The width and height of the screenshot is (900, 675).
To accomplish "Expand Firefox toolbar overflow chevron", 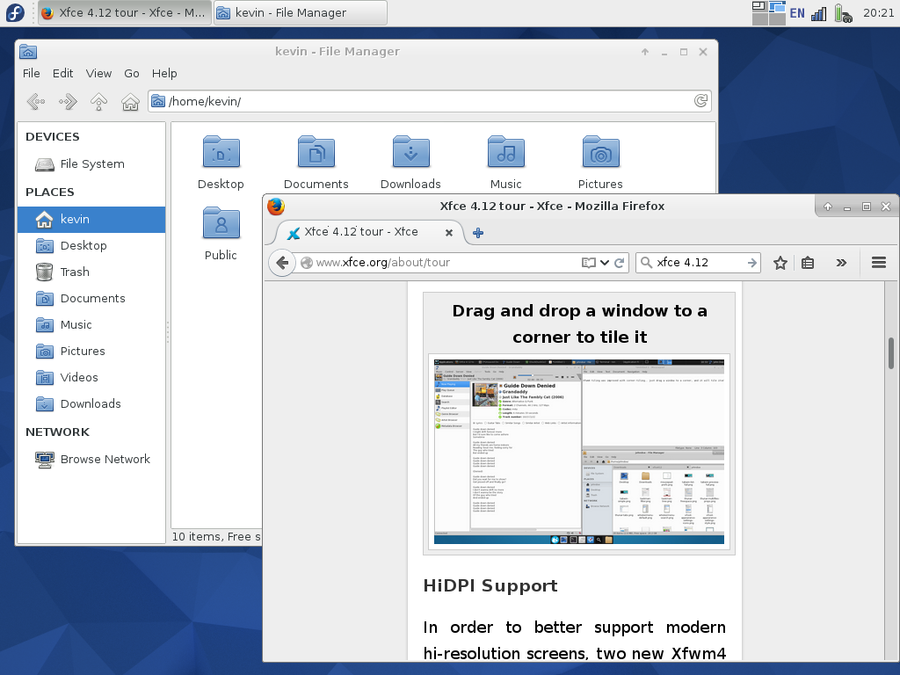I will point(841,263).
